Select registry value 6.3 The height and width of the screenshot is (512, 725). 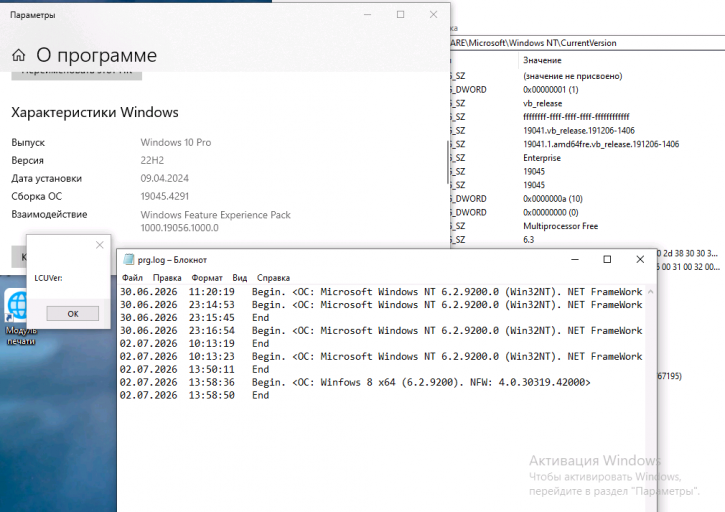pyautogui.click(x=528, y=240)
